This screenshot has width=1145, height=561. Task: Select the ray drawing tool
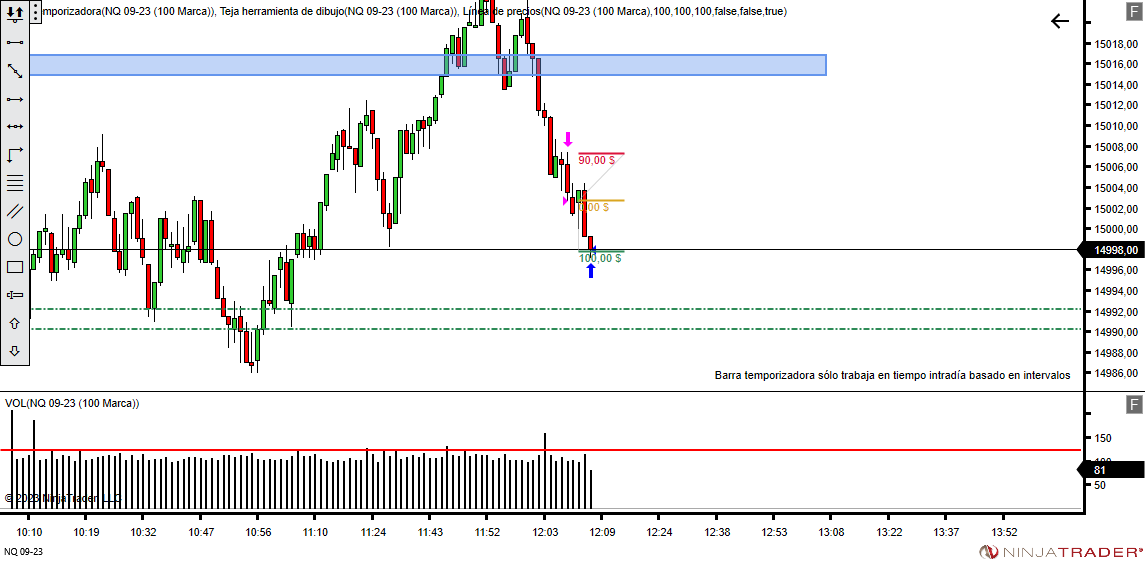tap(15, 99)
